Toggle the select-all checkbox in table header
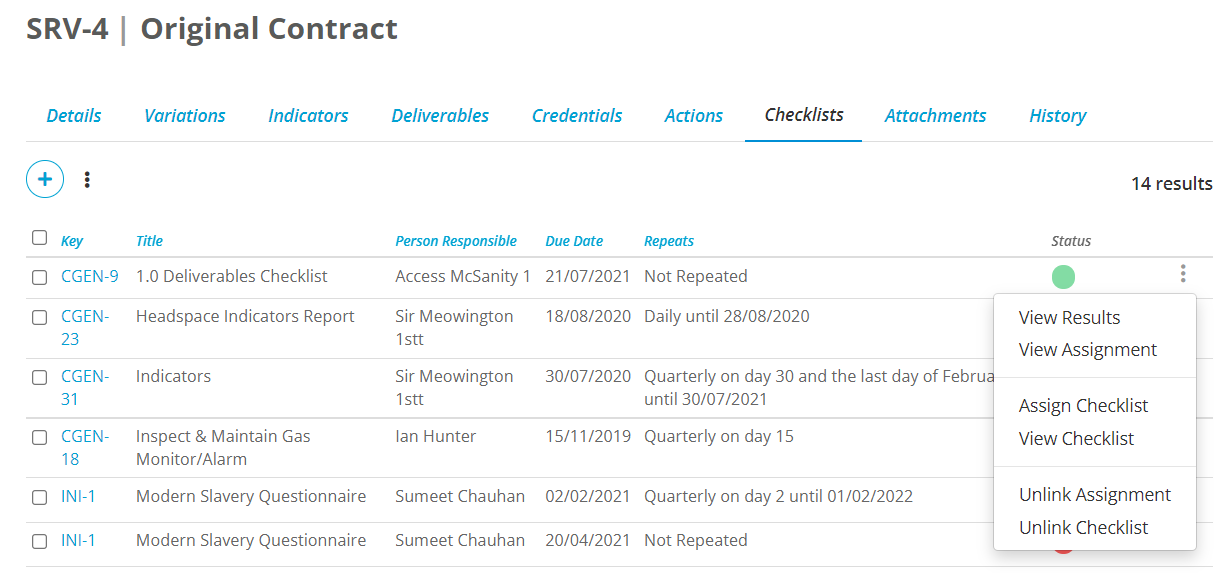Screen dimensions: 1230x573 39,238
